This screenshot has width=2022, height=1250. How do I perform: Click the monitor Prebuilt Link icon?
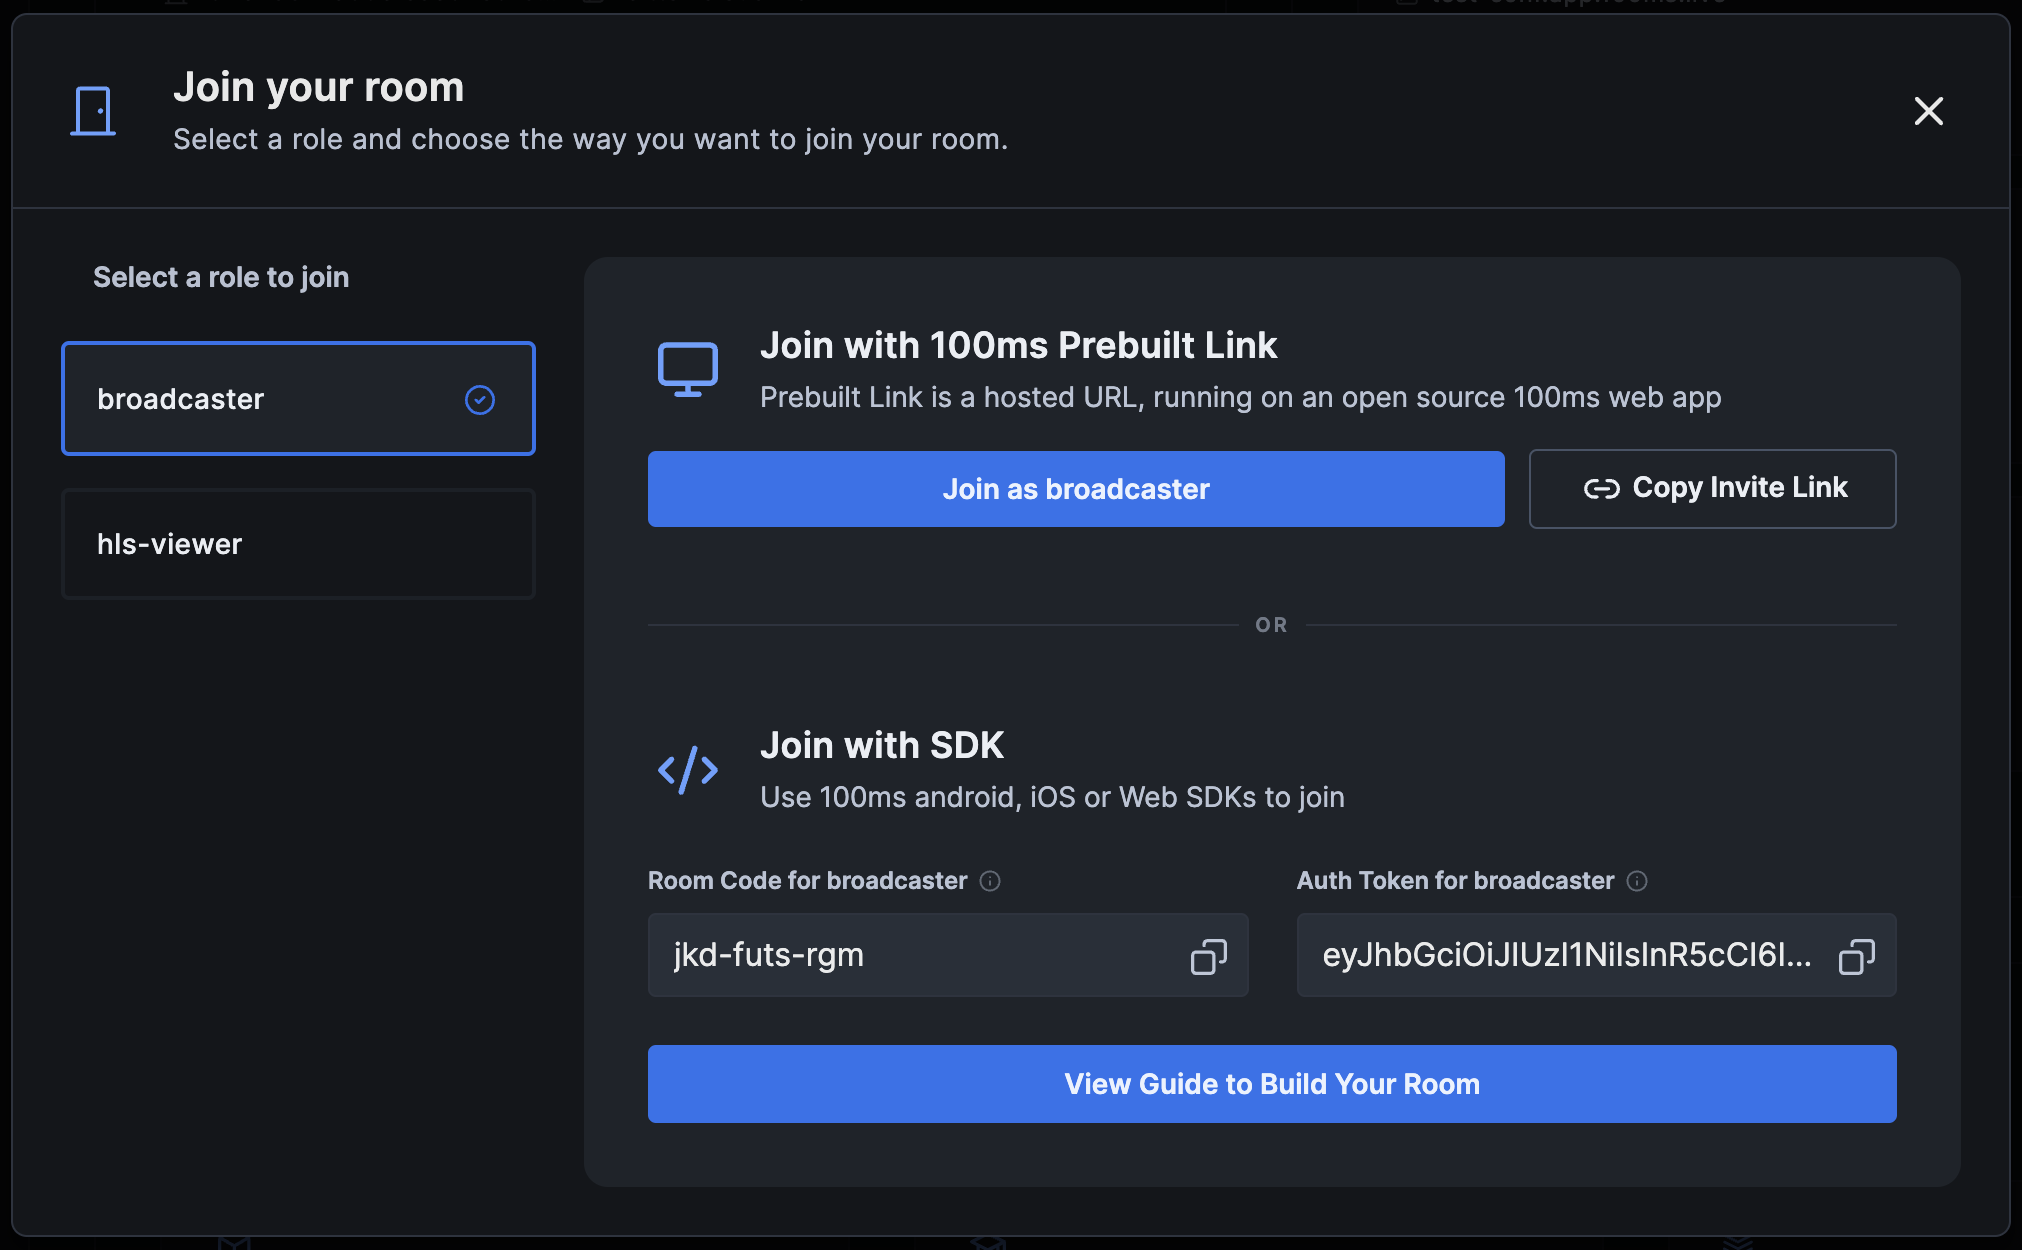click(x=688, y=370)
